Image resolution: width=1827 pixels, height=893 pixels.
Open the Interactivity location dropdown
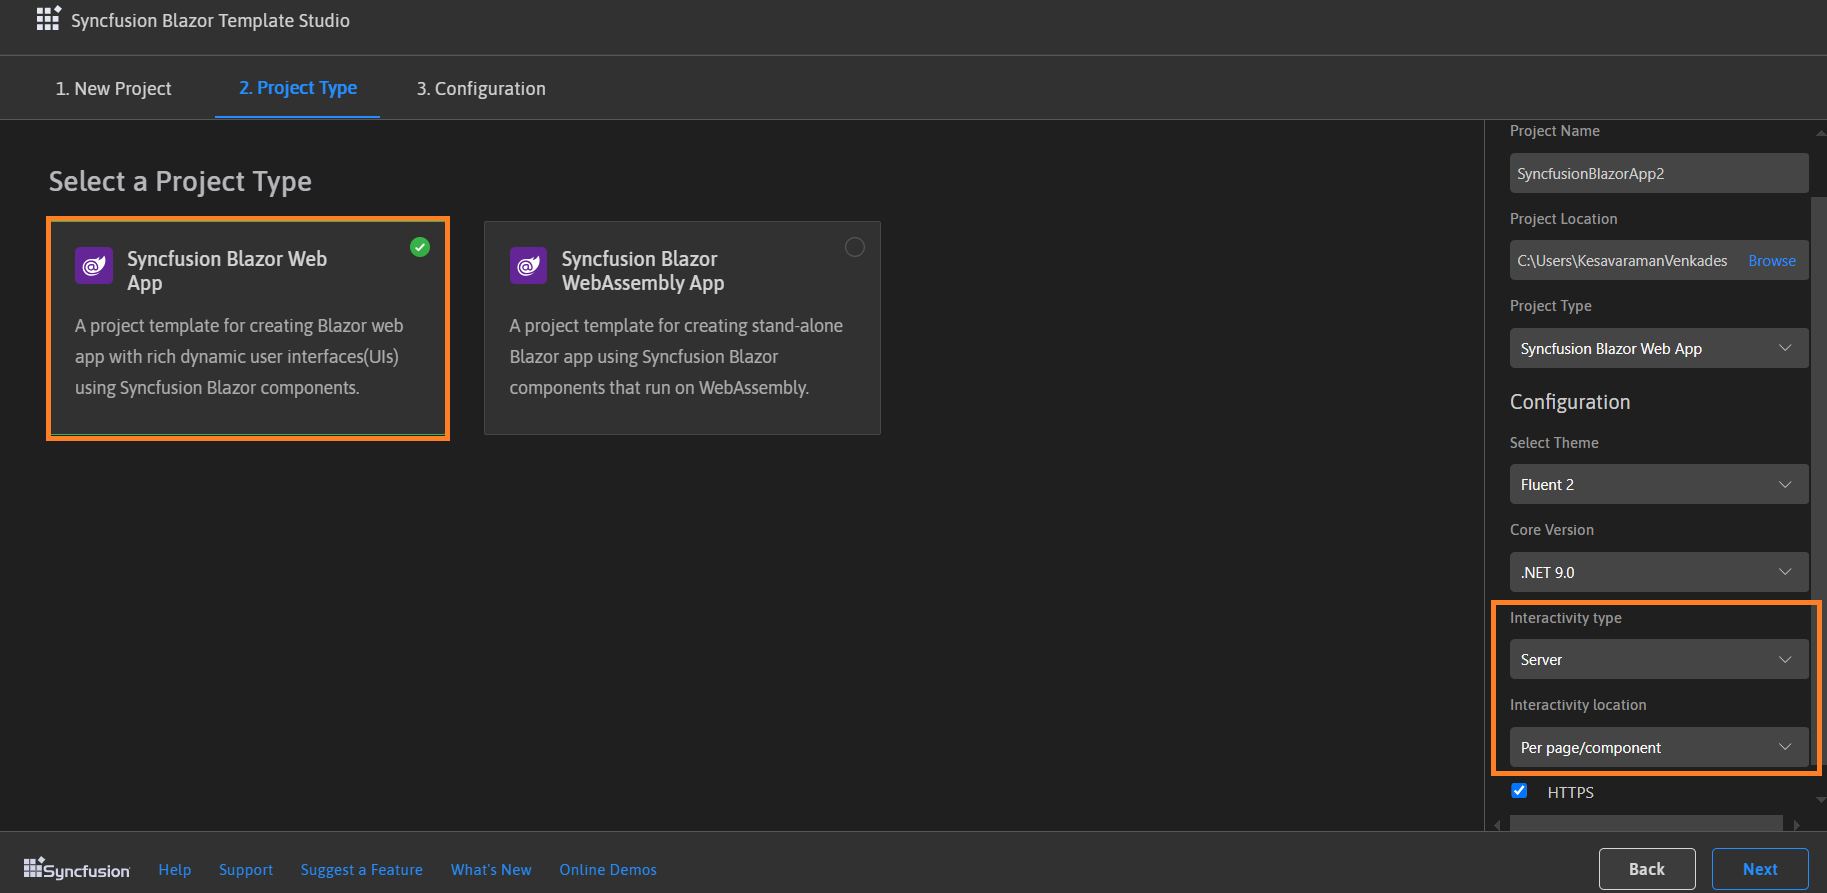click(1659, 747)
